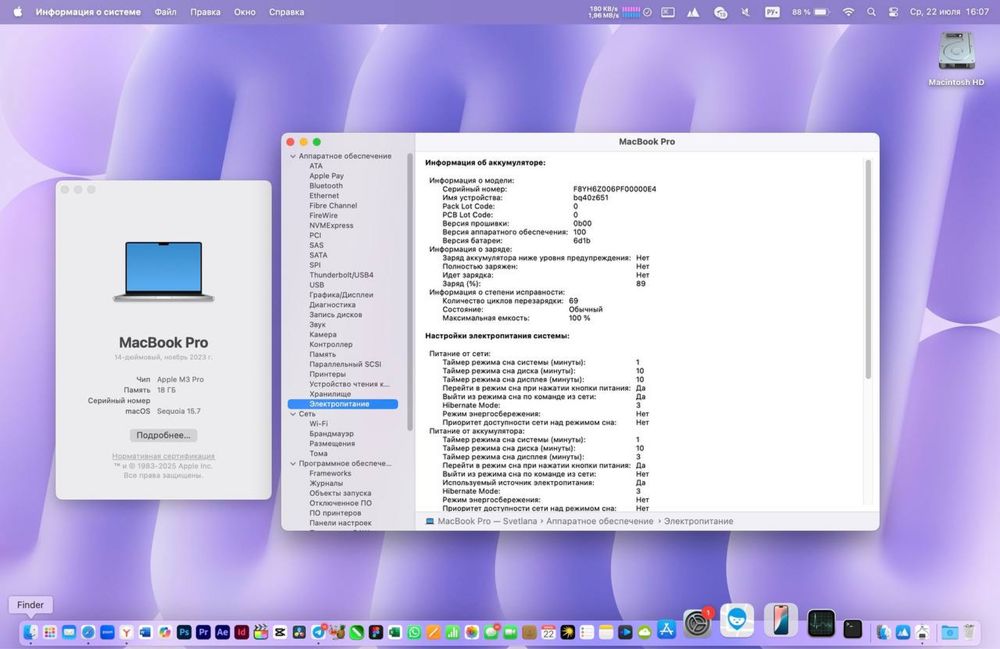Image resolution: width=1000 pixels, height=649 pixels.
Task: Open the Справка menu
Action: tap(286, 11)
